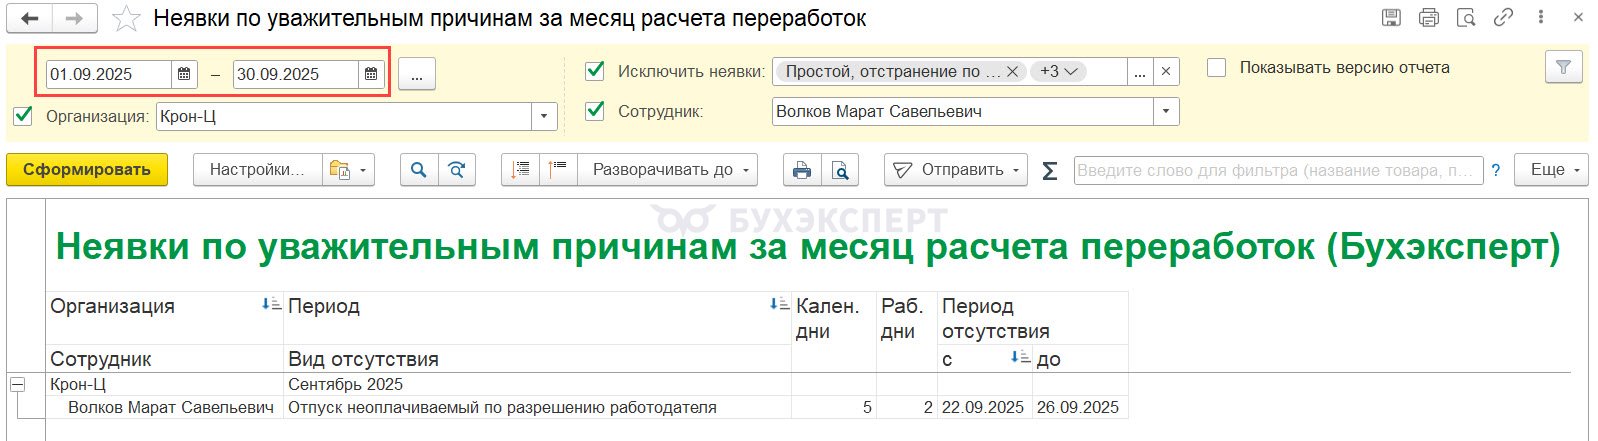This screenshot has height=441, width=1598.
Task: Go back with the left arrow
Action: click(30, 18)
